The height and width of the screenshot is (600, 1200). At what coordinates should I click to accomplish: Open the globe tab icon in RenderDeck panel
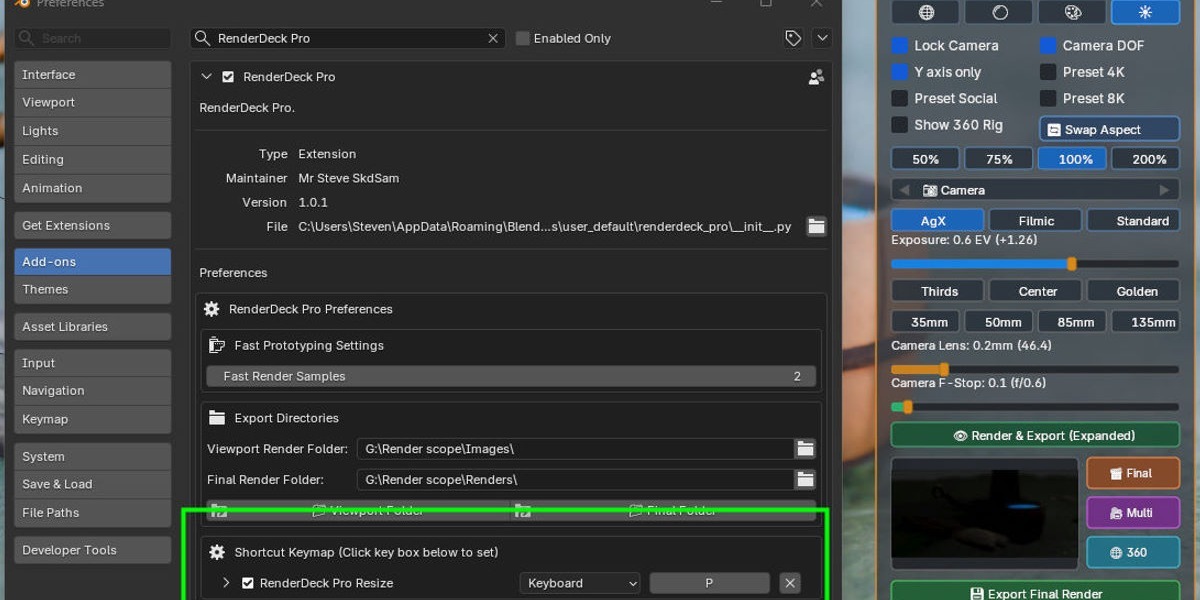click(926, 12)
